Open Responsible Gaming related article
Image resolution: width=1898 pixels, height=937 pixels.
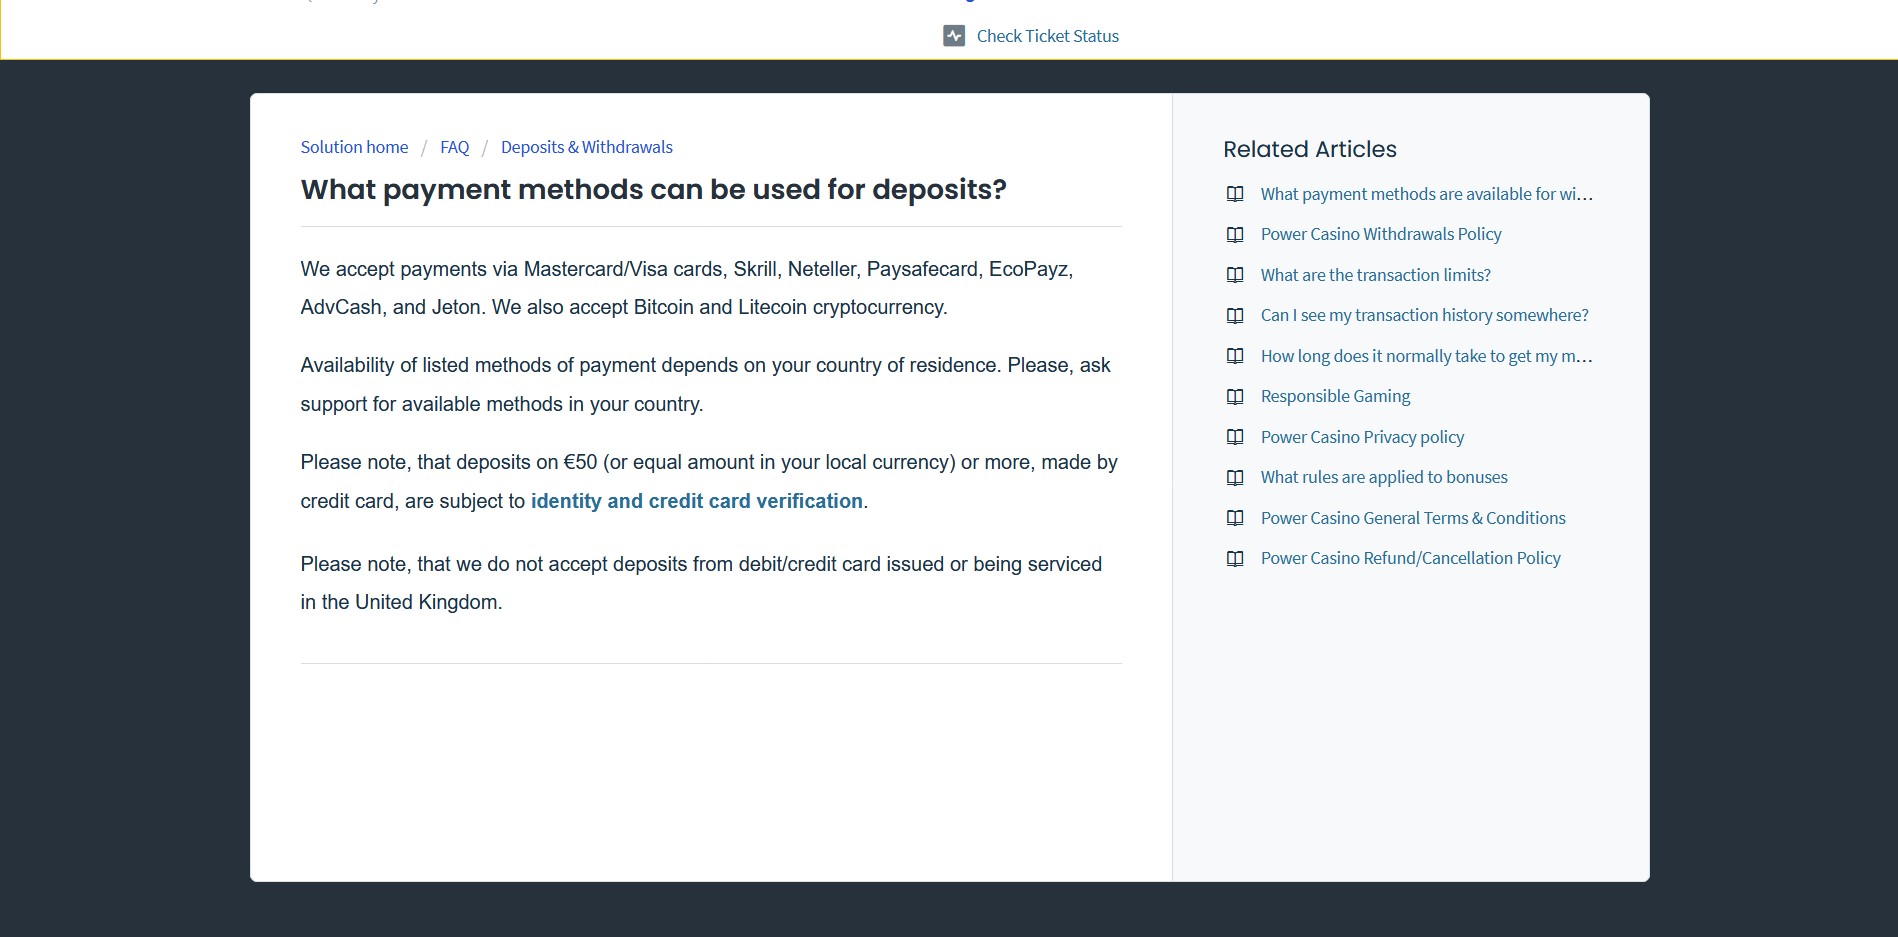click(x=1335, y=396)
